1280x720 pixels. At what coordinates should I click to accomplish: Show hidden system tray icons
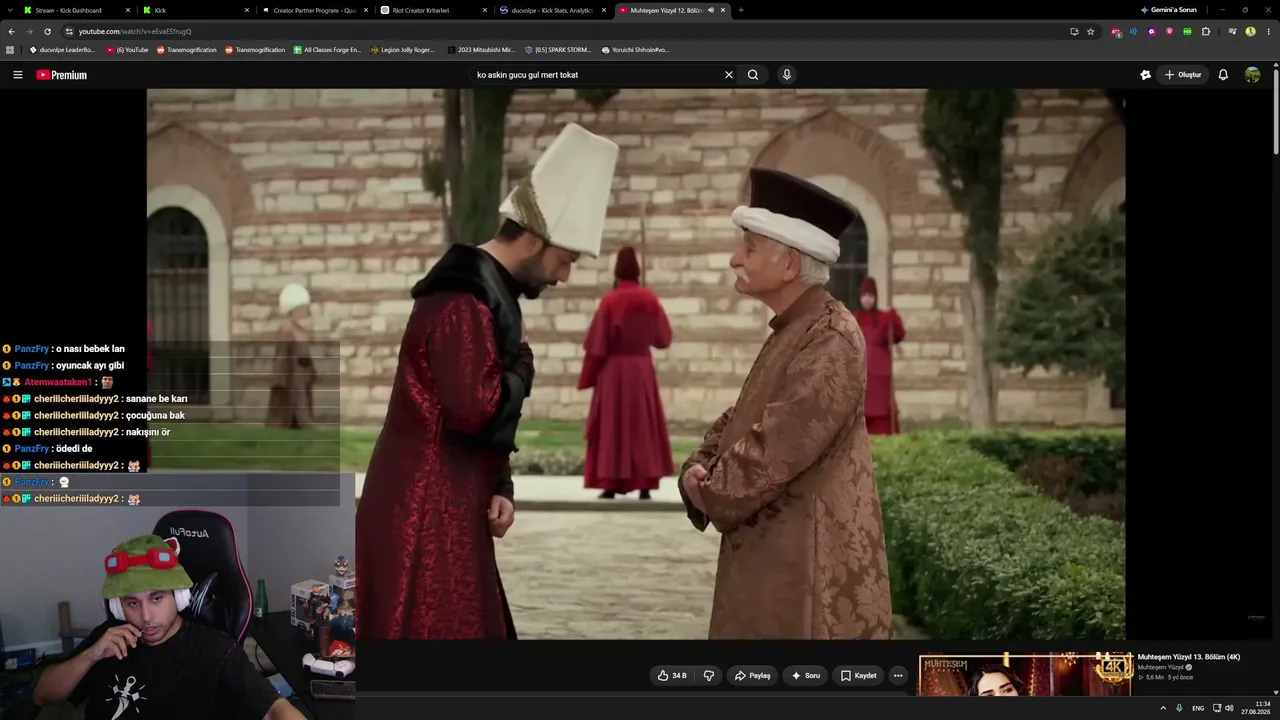pos(1163,708)
